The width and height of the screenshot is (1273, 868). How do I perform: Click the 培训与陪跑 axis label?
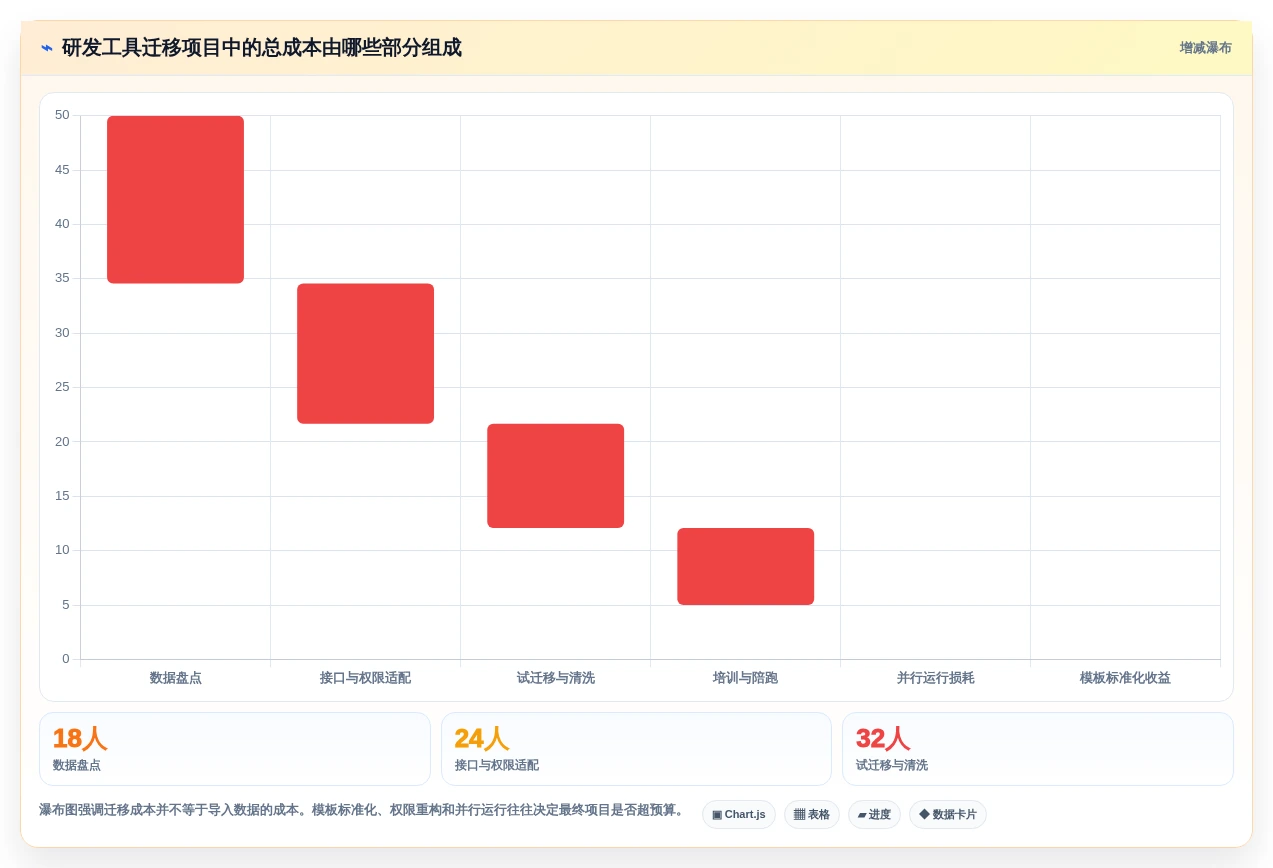tap(745, 678)
